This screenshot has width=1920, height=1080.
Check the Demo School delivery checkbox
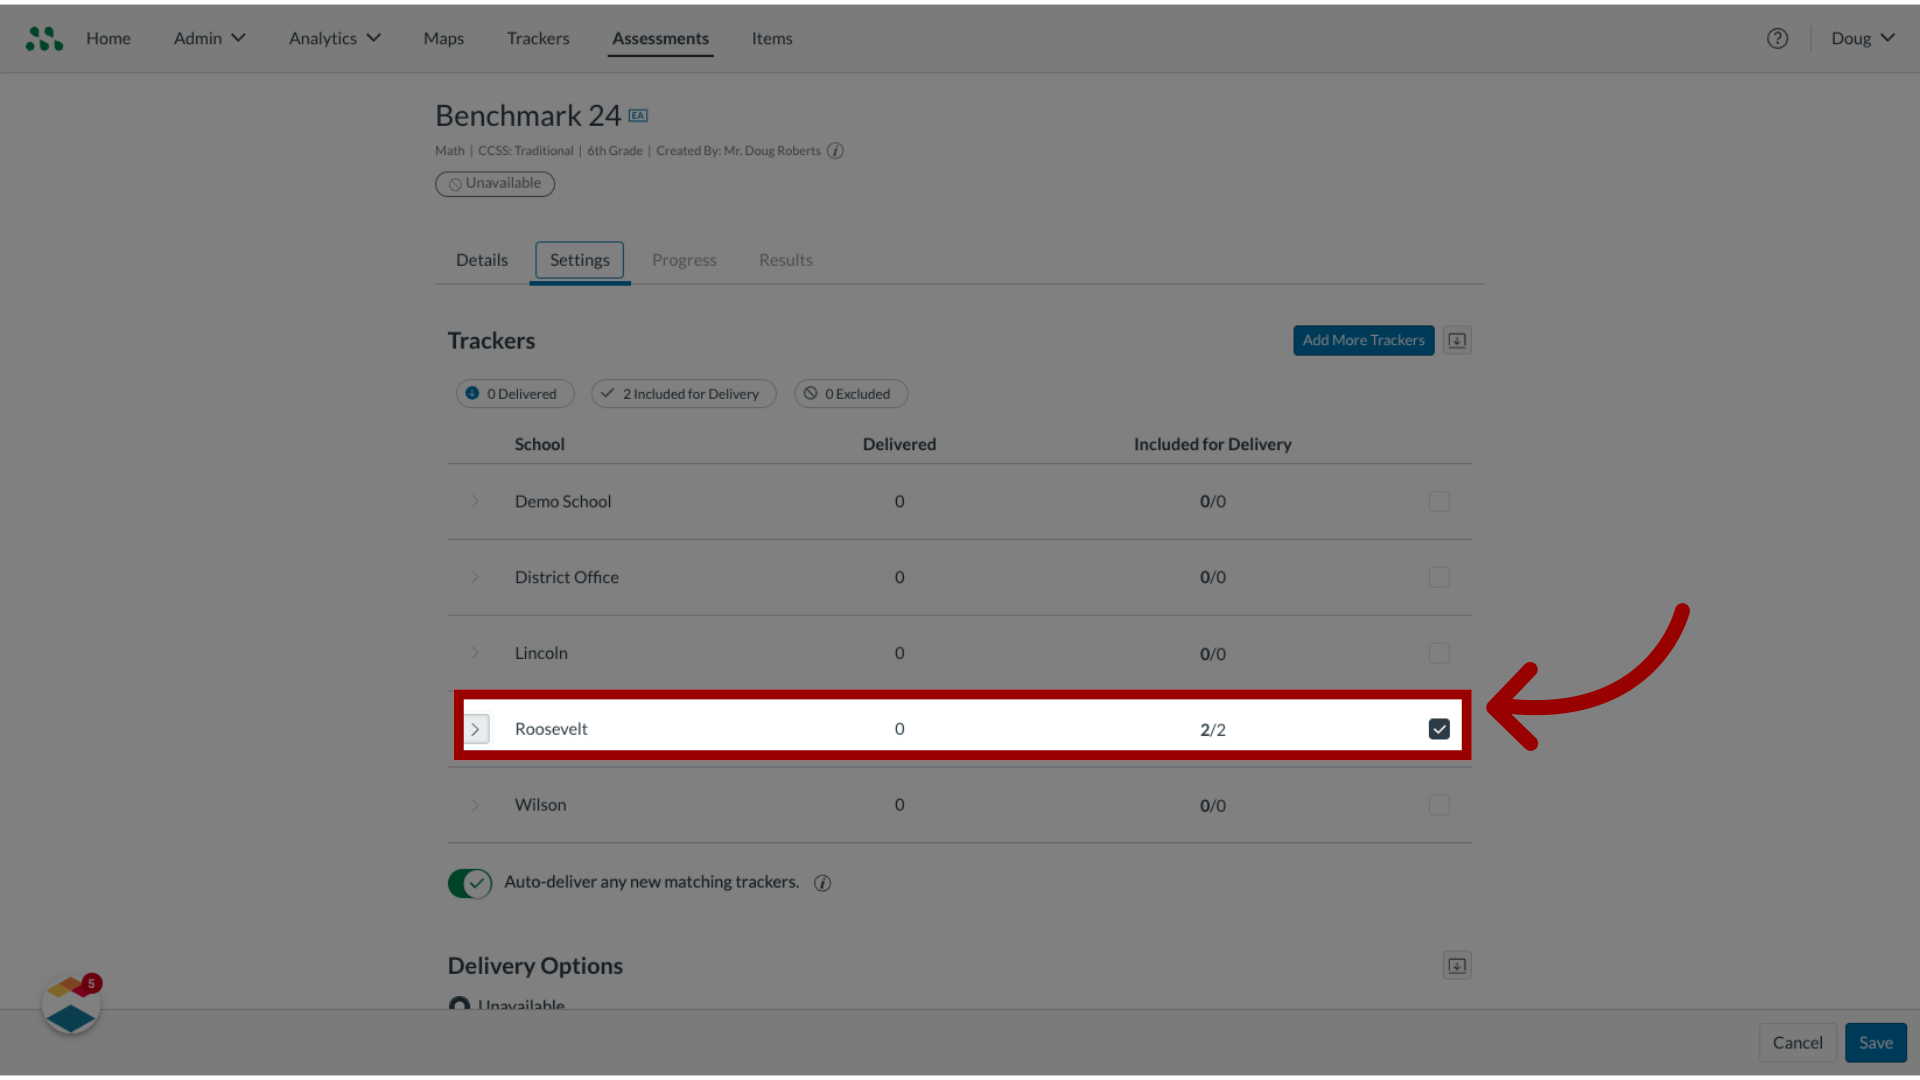(1439, 501)
